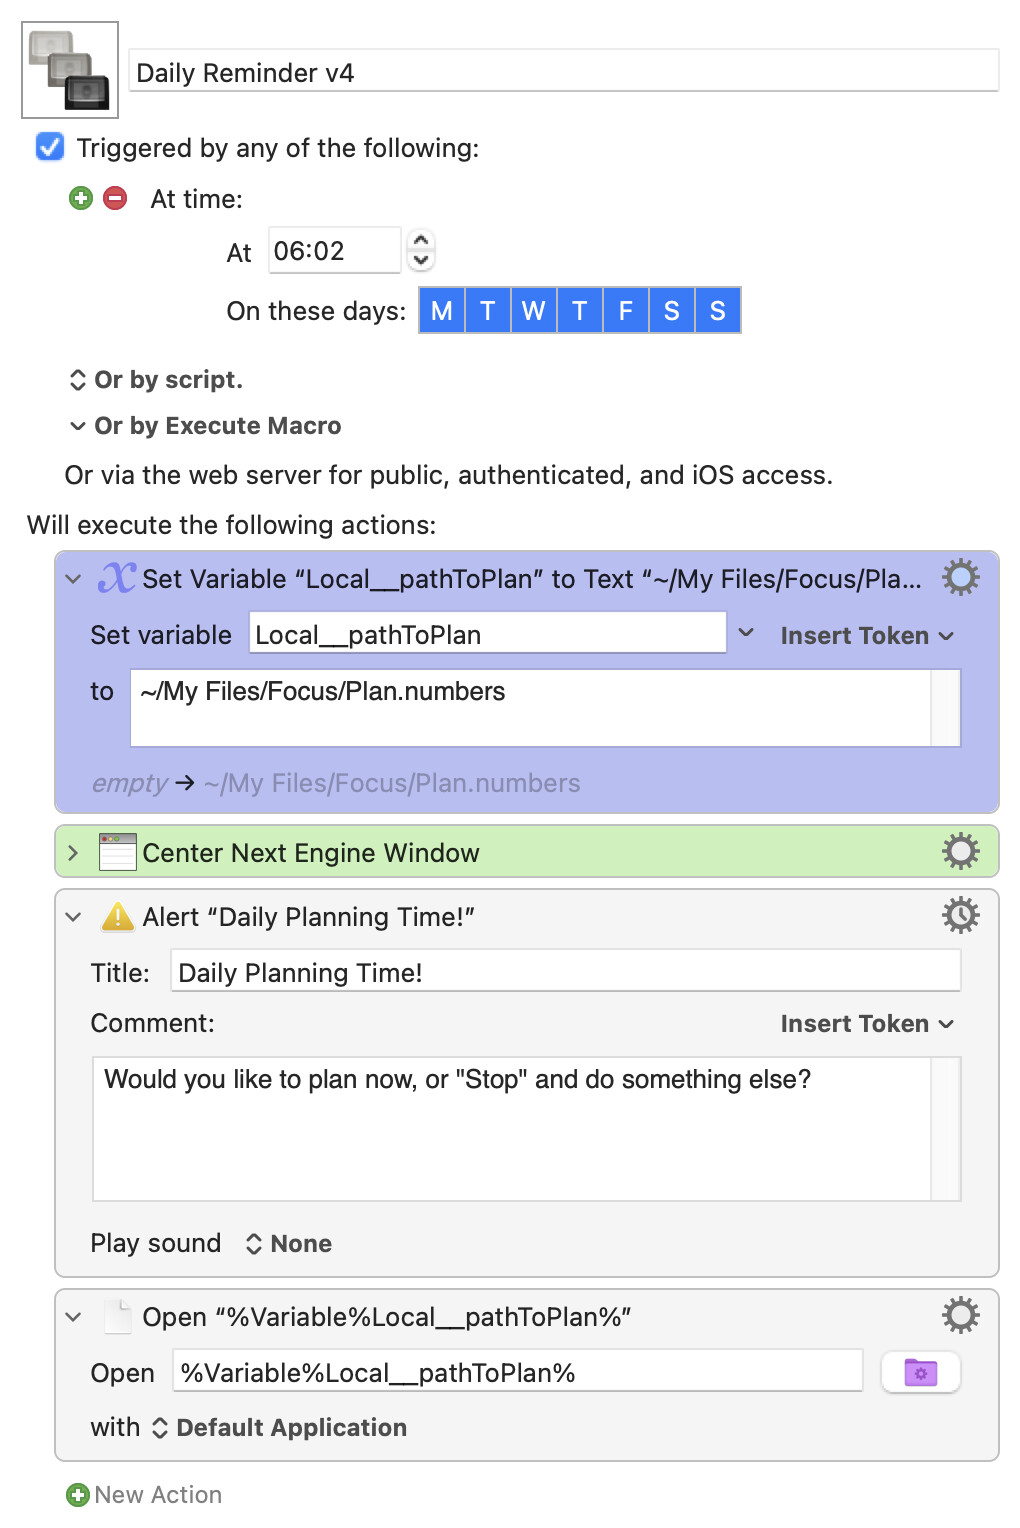Viewport: 1020px width, 1528px height.
Task: Toggle Friday in the days selector
Action: tap(626, 311)
